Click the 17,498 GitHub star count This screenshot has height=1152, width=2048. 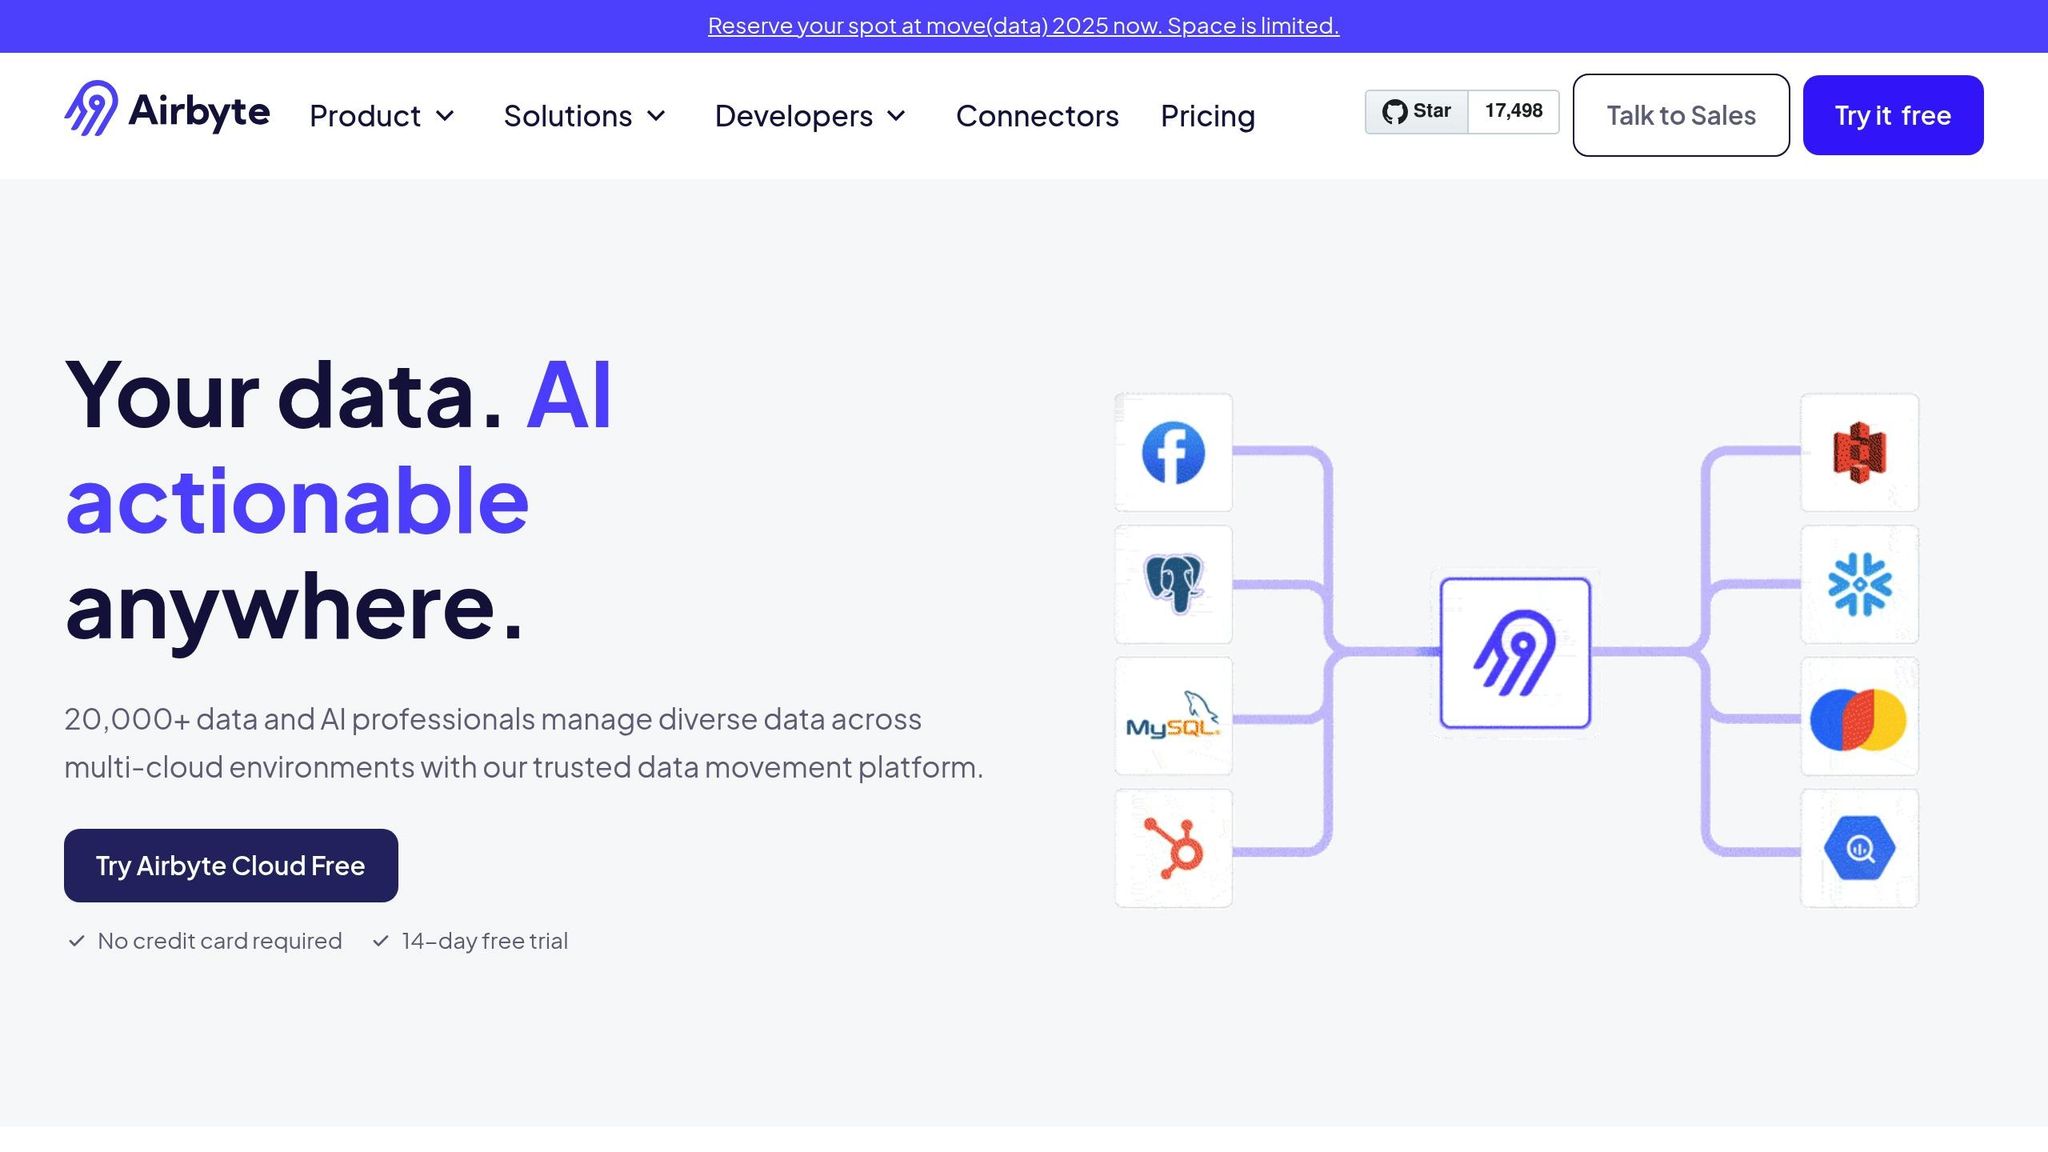tap(1512, 111)
